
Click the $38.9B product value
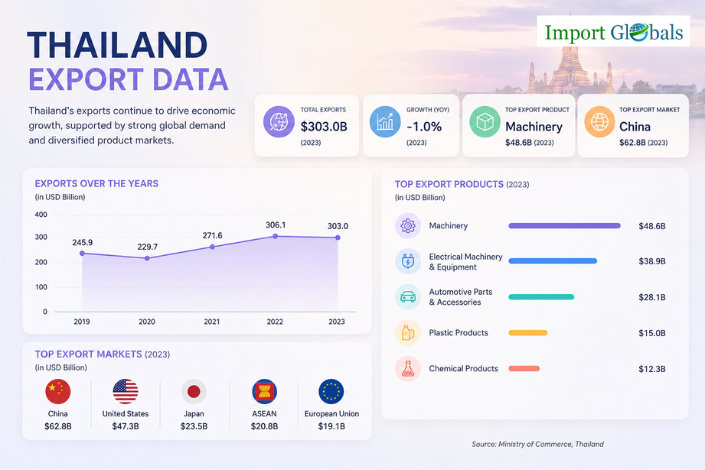pyautogui.click(x=652, y=261)
